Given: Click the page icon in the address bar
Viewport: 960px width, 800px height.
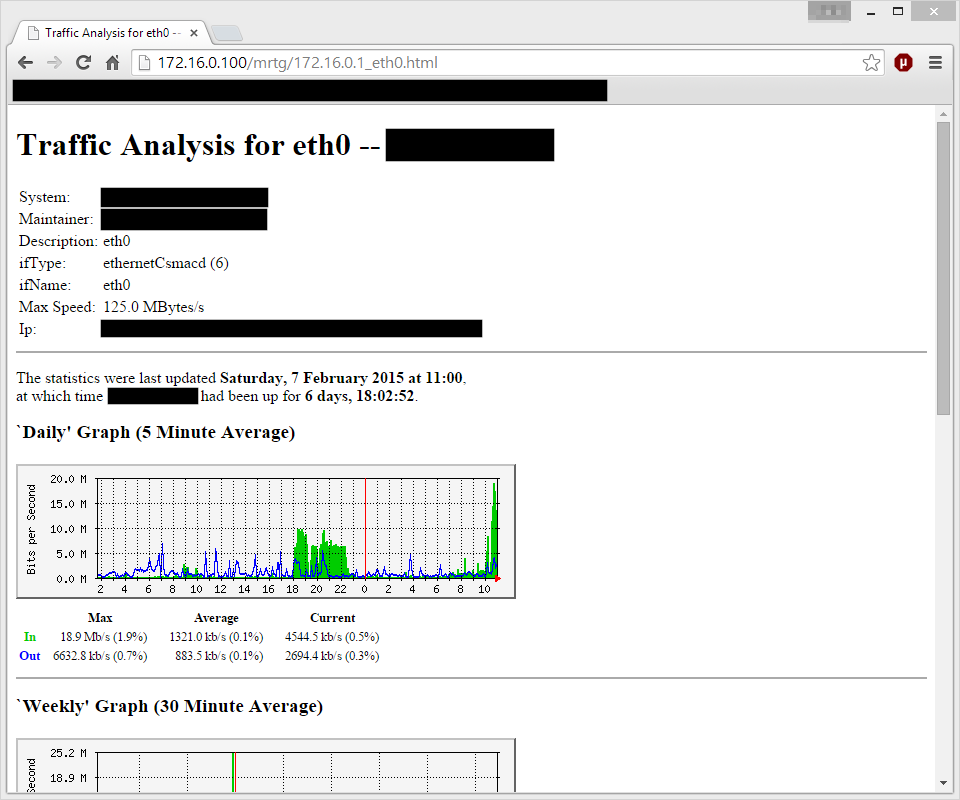Looking at the screenshot, I should coord(144,62).
